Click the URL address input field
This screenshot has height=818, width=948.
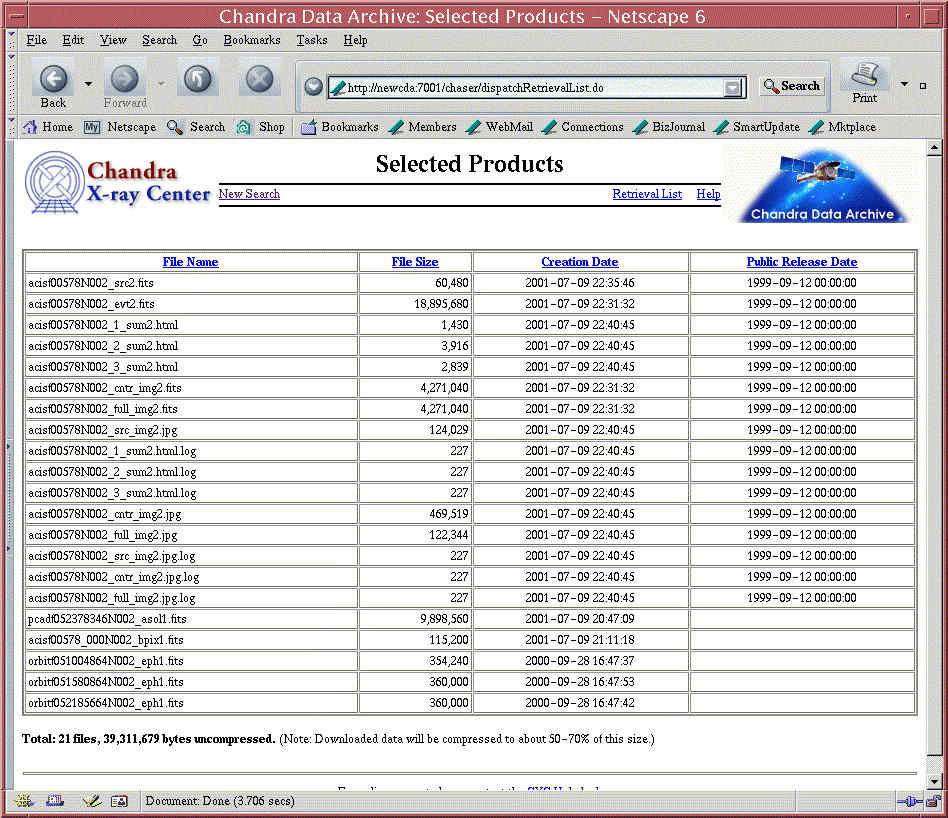pyautogui.click(x=530, y=88)
